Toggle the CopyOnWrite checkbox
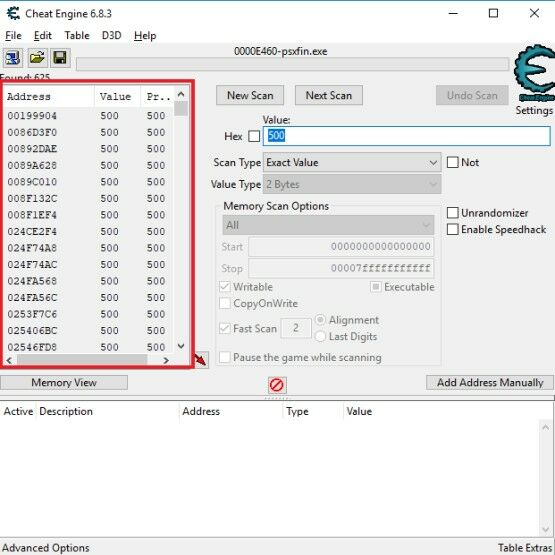The image size is (555, 555). click(x=225, y=303)
